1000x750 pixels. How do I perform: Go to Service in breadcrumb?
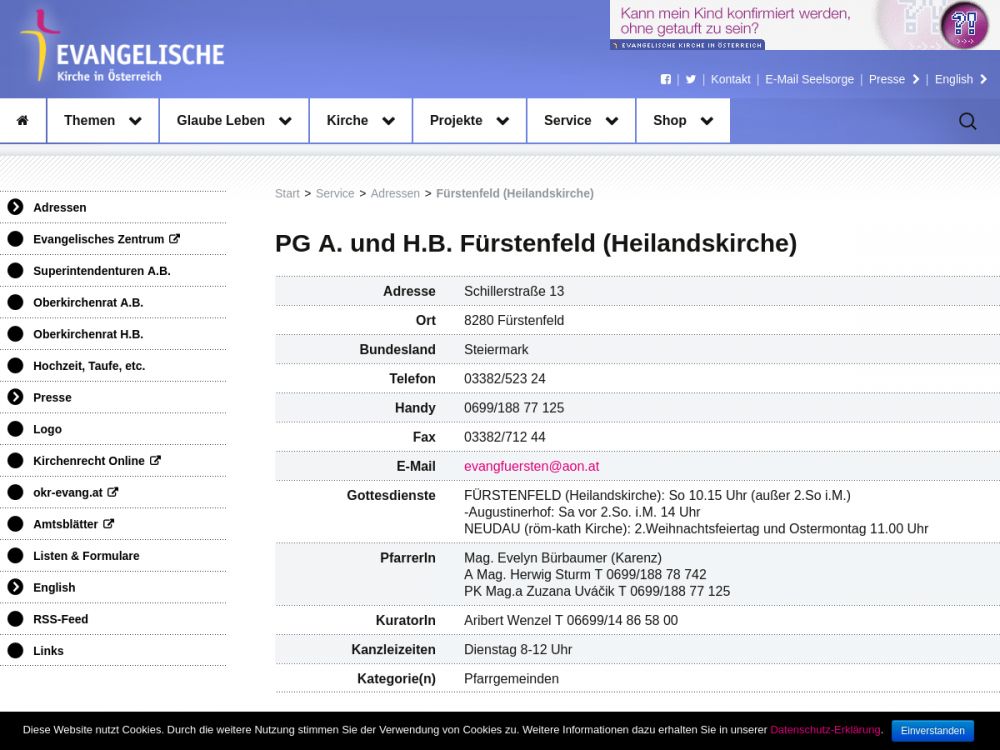[x=334, y=194]
